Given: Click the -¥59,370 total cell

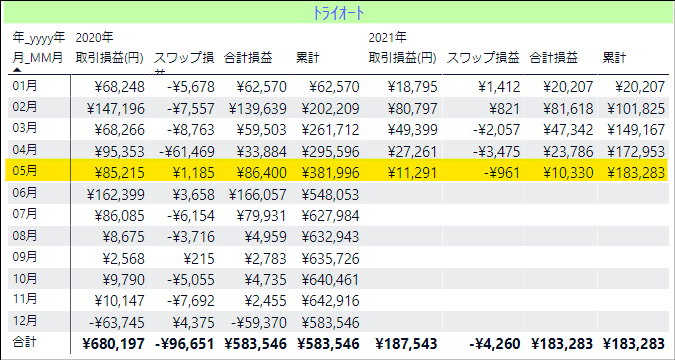Looking at the screenshot, I should [258, 322].
